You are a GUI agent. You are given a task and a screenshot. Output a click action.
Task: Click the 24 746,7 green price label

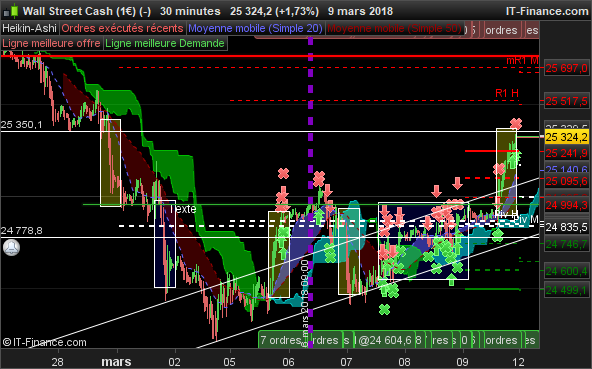pyautogui.click(x=566, y=244)
